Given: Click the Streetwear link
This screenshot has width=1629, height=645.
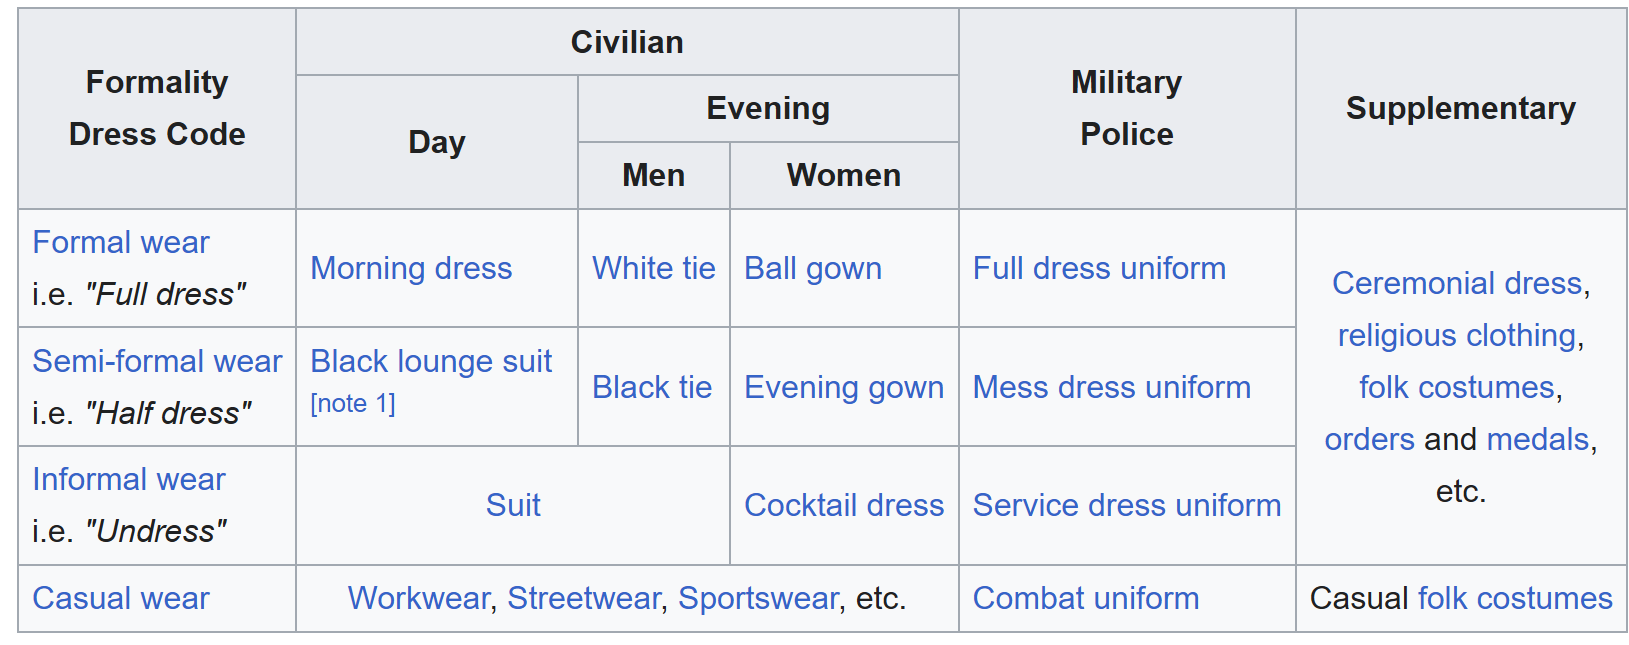Looking at the screenshot, I should tap(584, 598).
